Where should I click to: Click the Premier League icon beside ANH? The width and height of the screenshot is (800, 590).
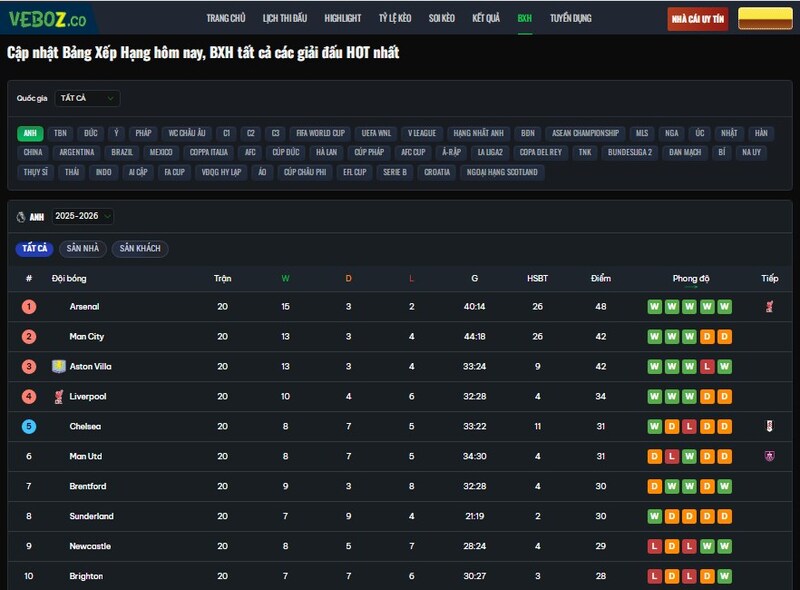click(x=21, y=217)
